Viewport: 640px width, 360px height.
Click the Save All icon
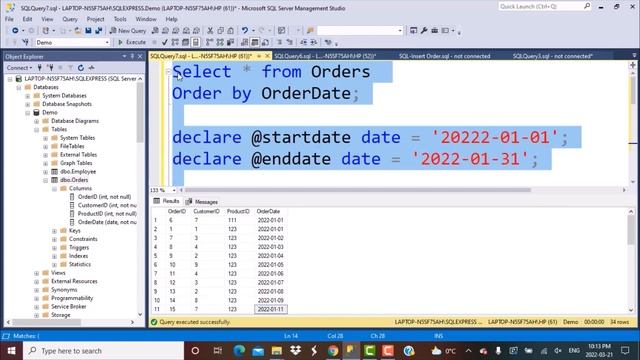tap(98, 31)
